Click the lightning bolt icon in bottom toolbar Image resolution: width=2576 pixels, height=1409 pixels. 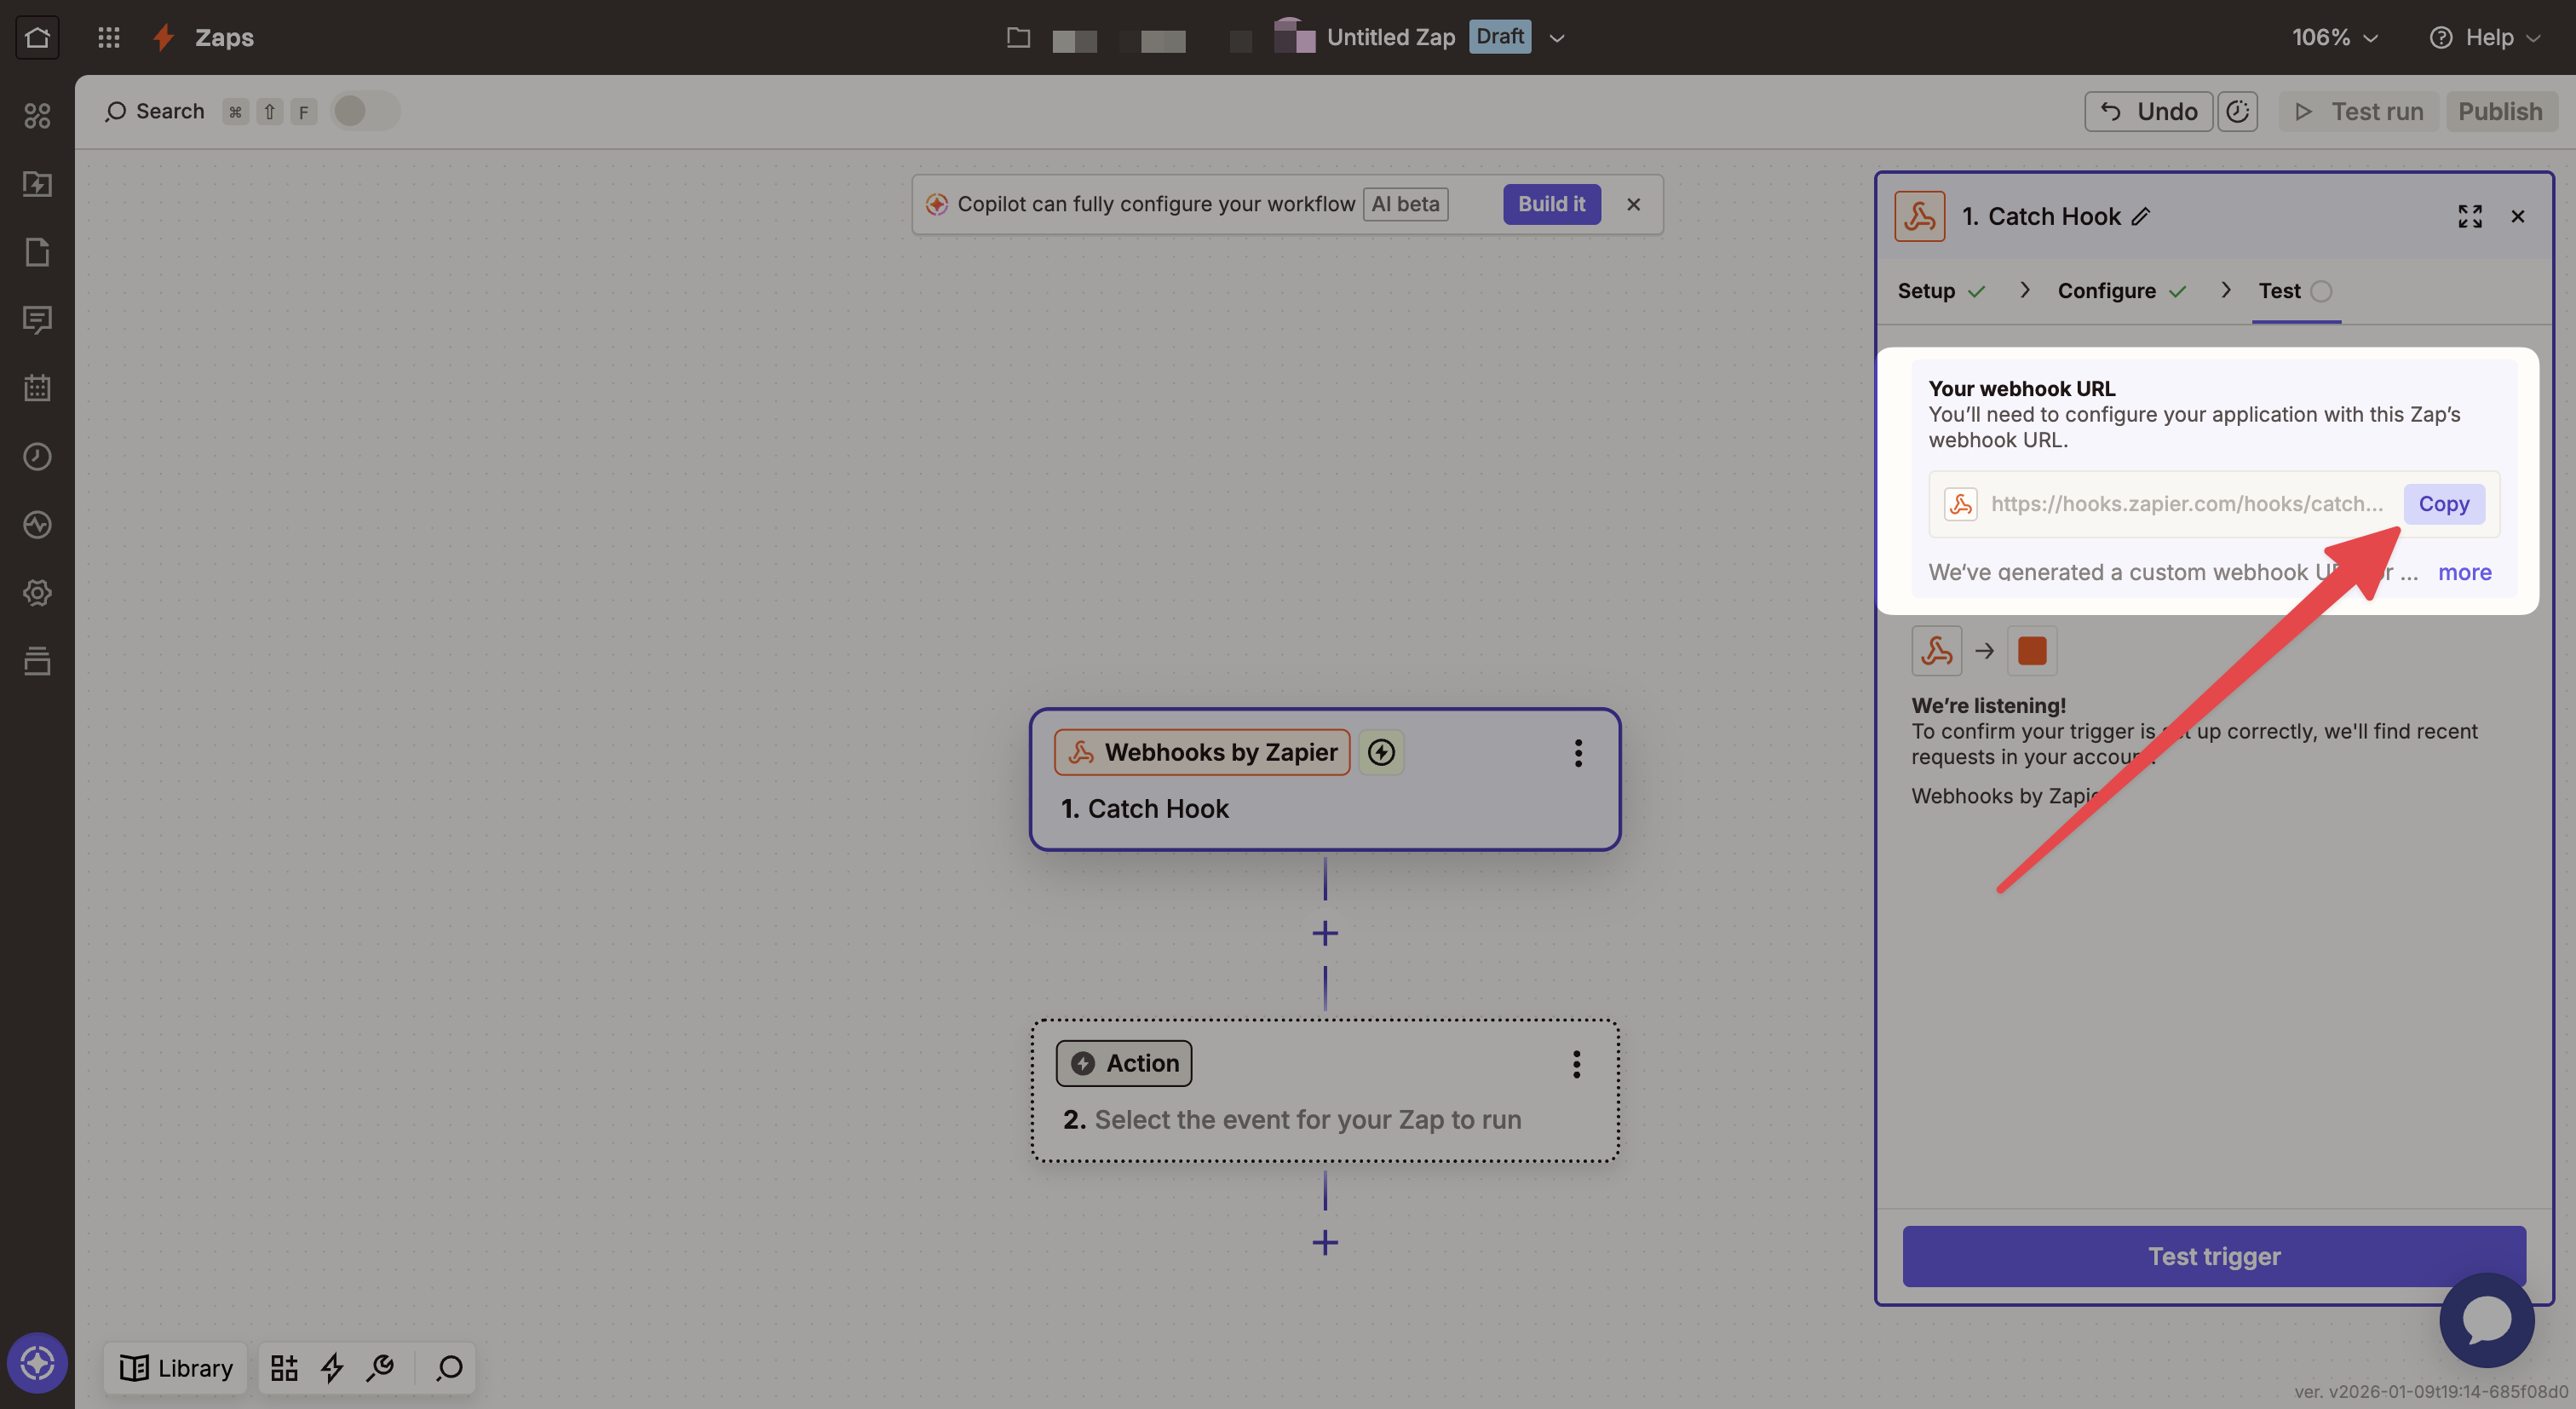[x=332, y=1367]
